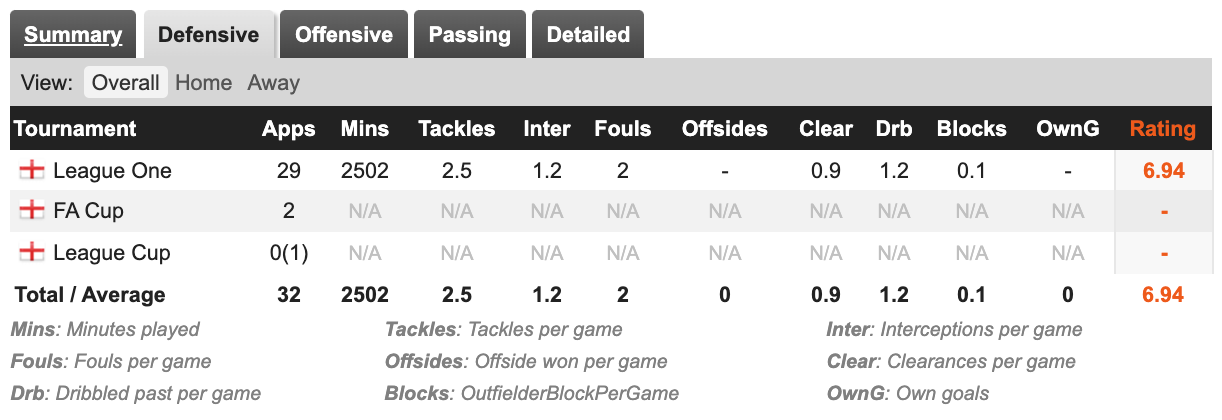Click the Mins column header
Screen dimensions: 1222x420
(364, 129)
